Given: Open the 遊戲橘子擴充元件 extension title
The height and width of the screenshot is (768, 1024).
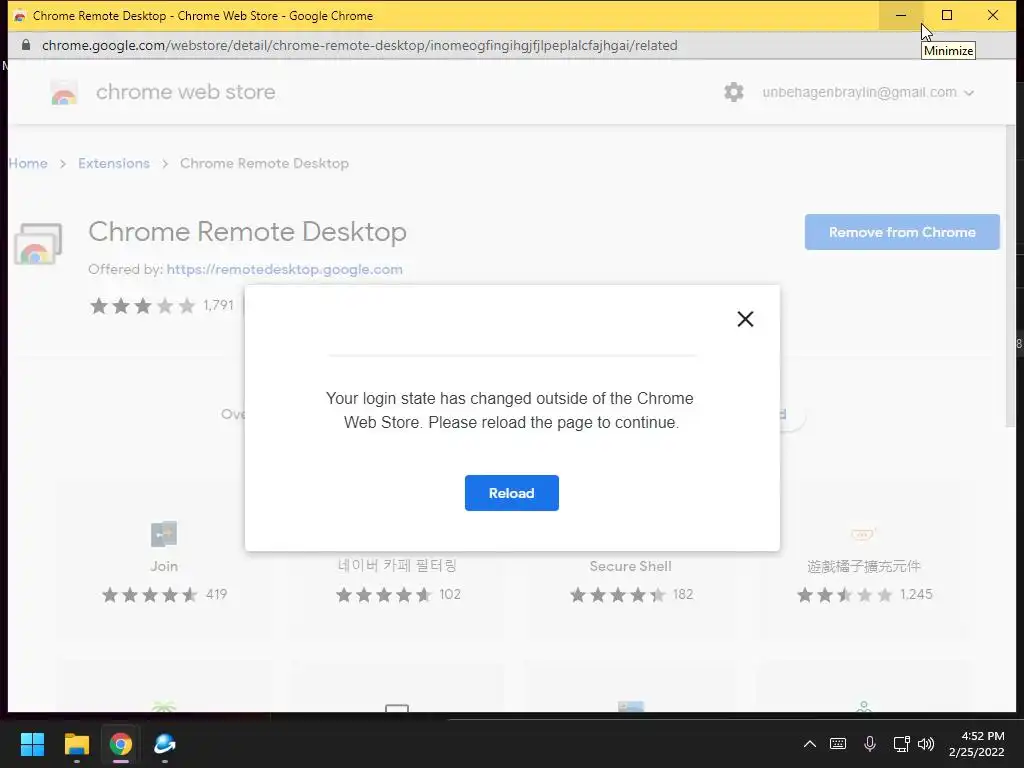Looking at the screenshot, I should pyautogui.click(x=863, y=566).
